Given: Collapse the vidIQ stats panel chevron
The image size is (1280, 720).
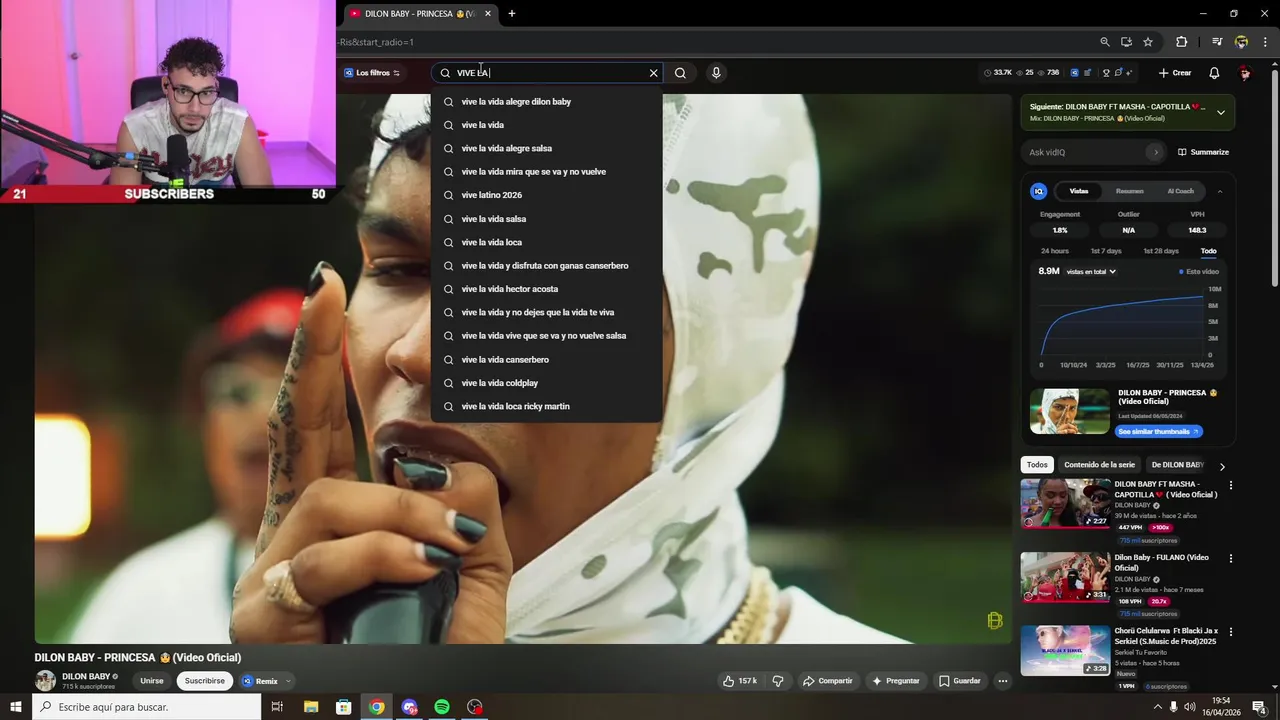Looking at the screenshot, I should (1219, 191).
